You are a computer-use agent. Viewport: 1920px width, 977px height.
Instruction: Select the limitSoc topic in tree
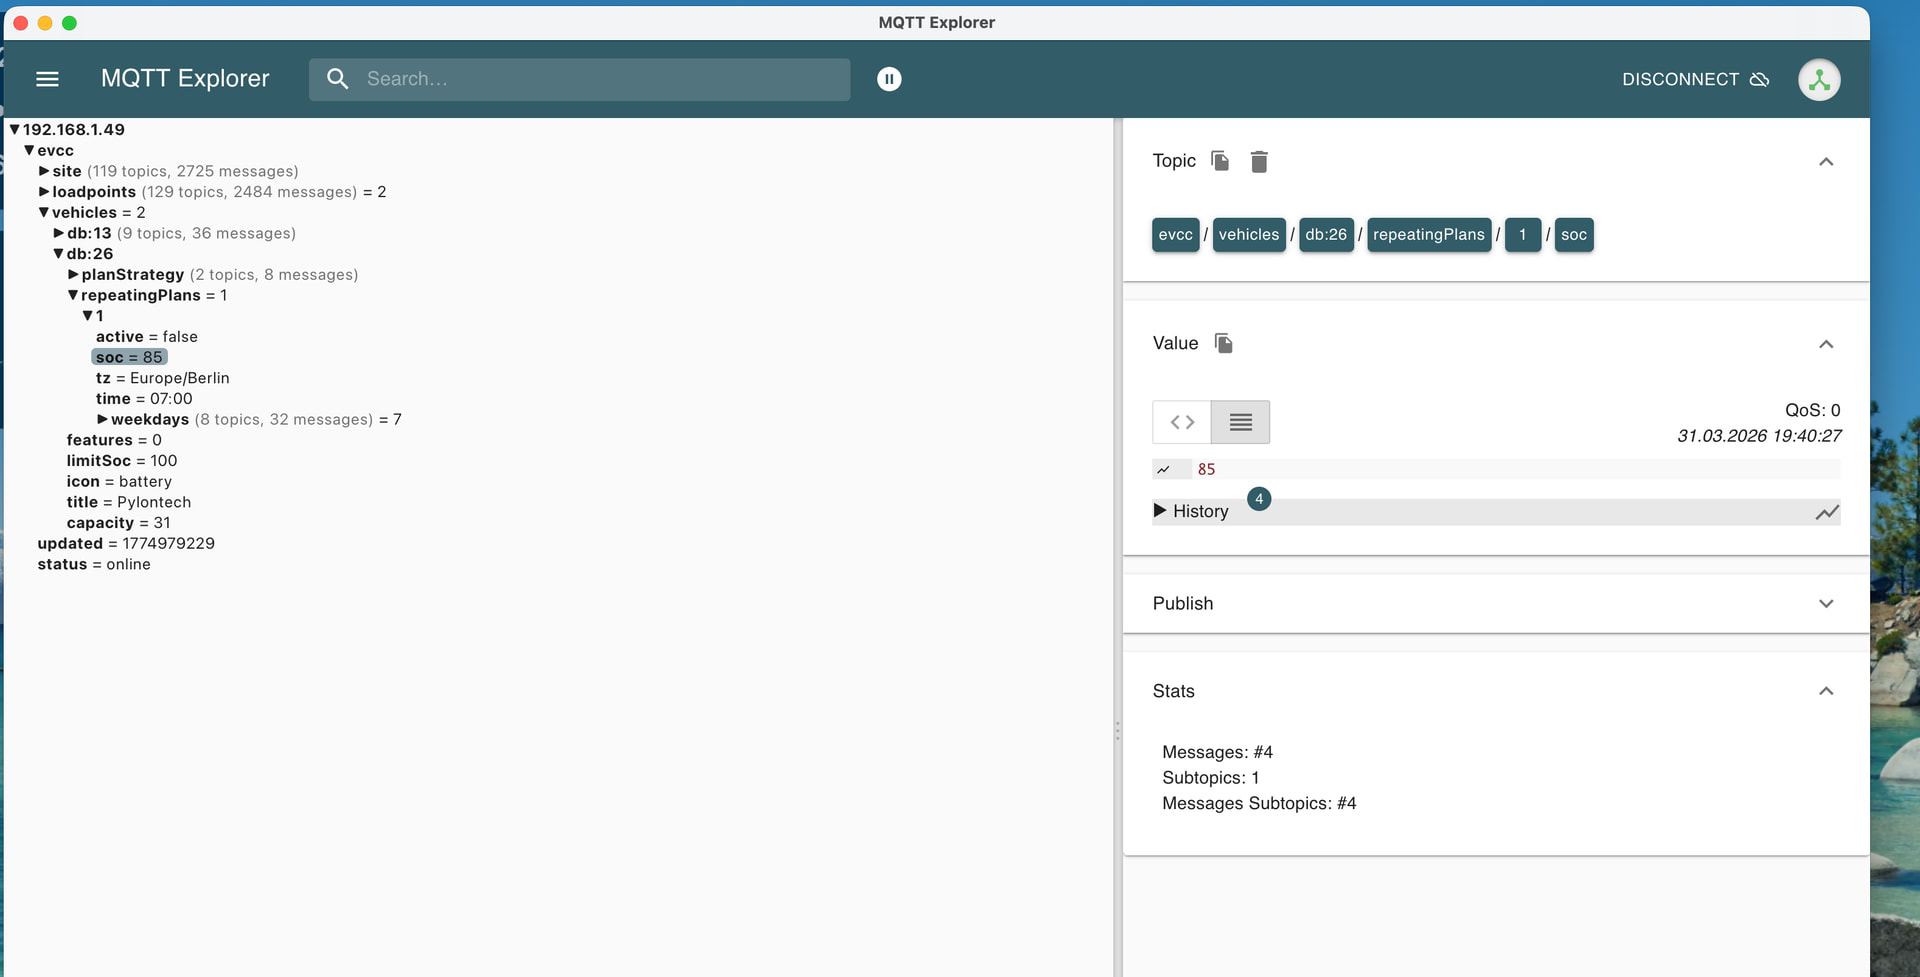[x=99, y=461]
